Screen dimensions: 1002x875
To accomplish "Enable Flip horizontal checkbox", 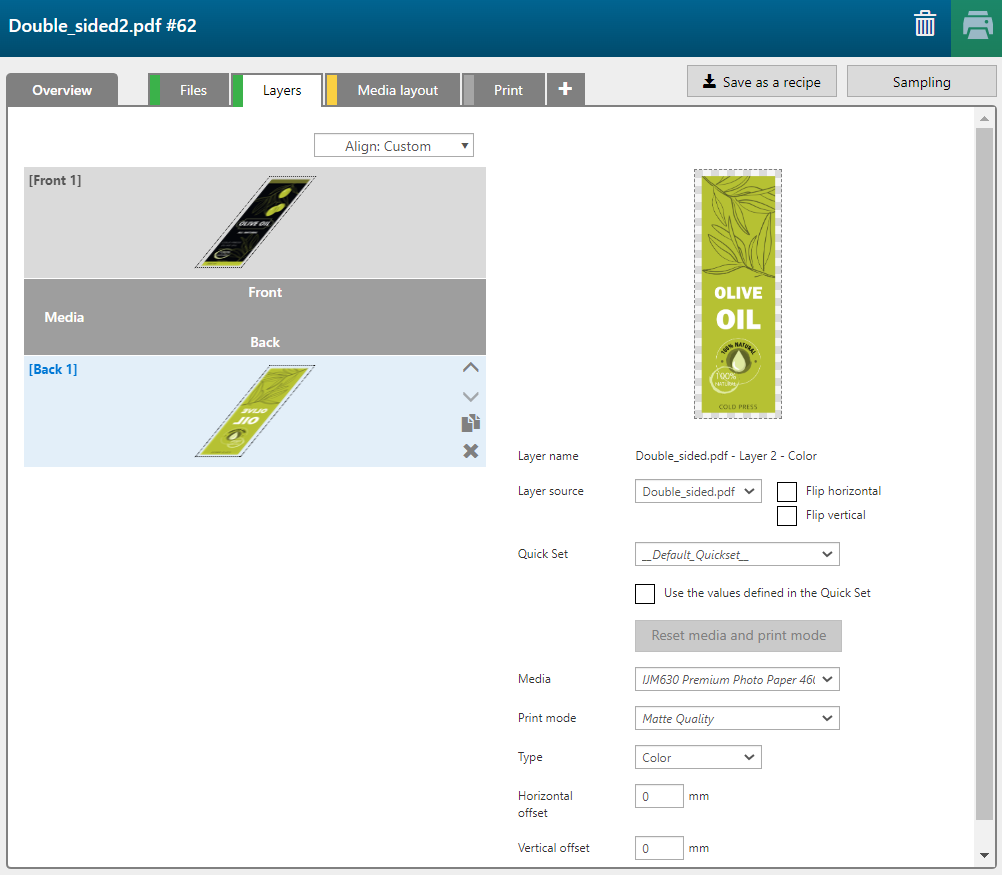I will (787, 491).
